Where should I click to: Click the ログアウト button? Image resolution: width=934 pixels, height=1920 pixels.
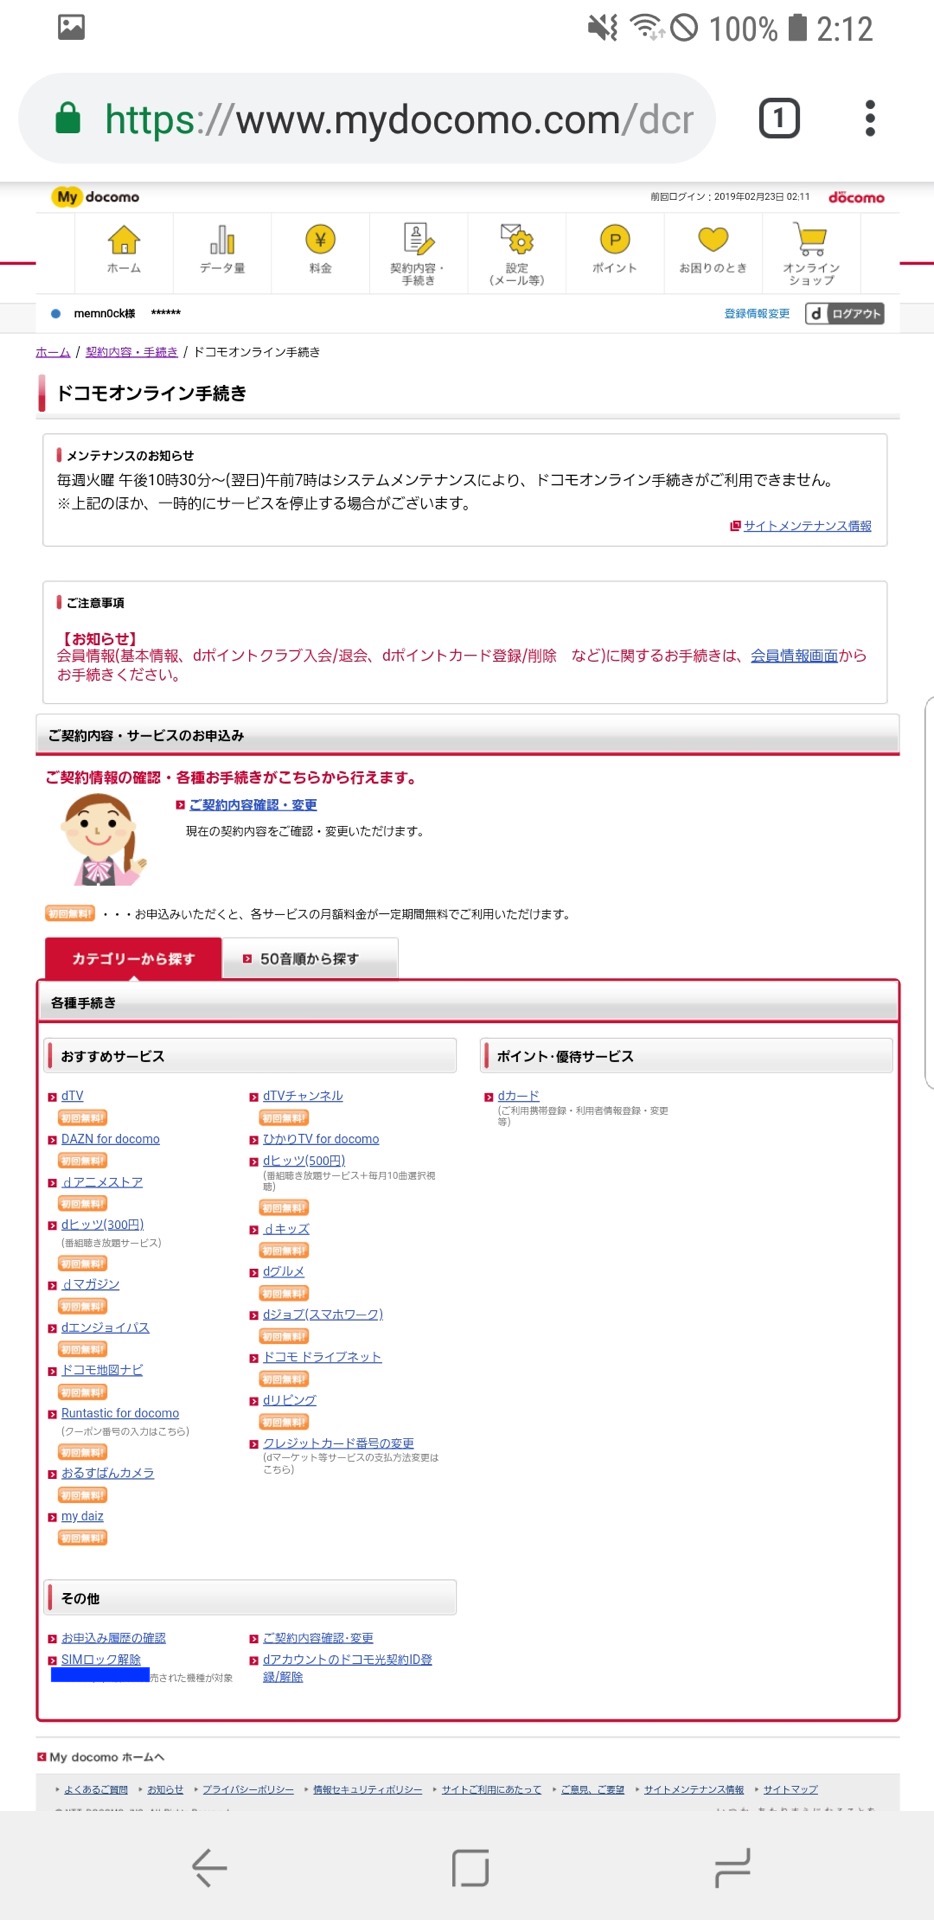[x=846, y=314]
